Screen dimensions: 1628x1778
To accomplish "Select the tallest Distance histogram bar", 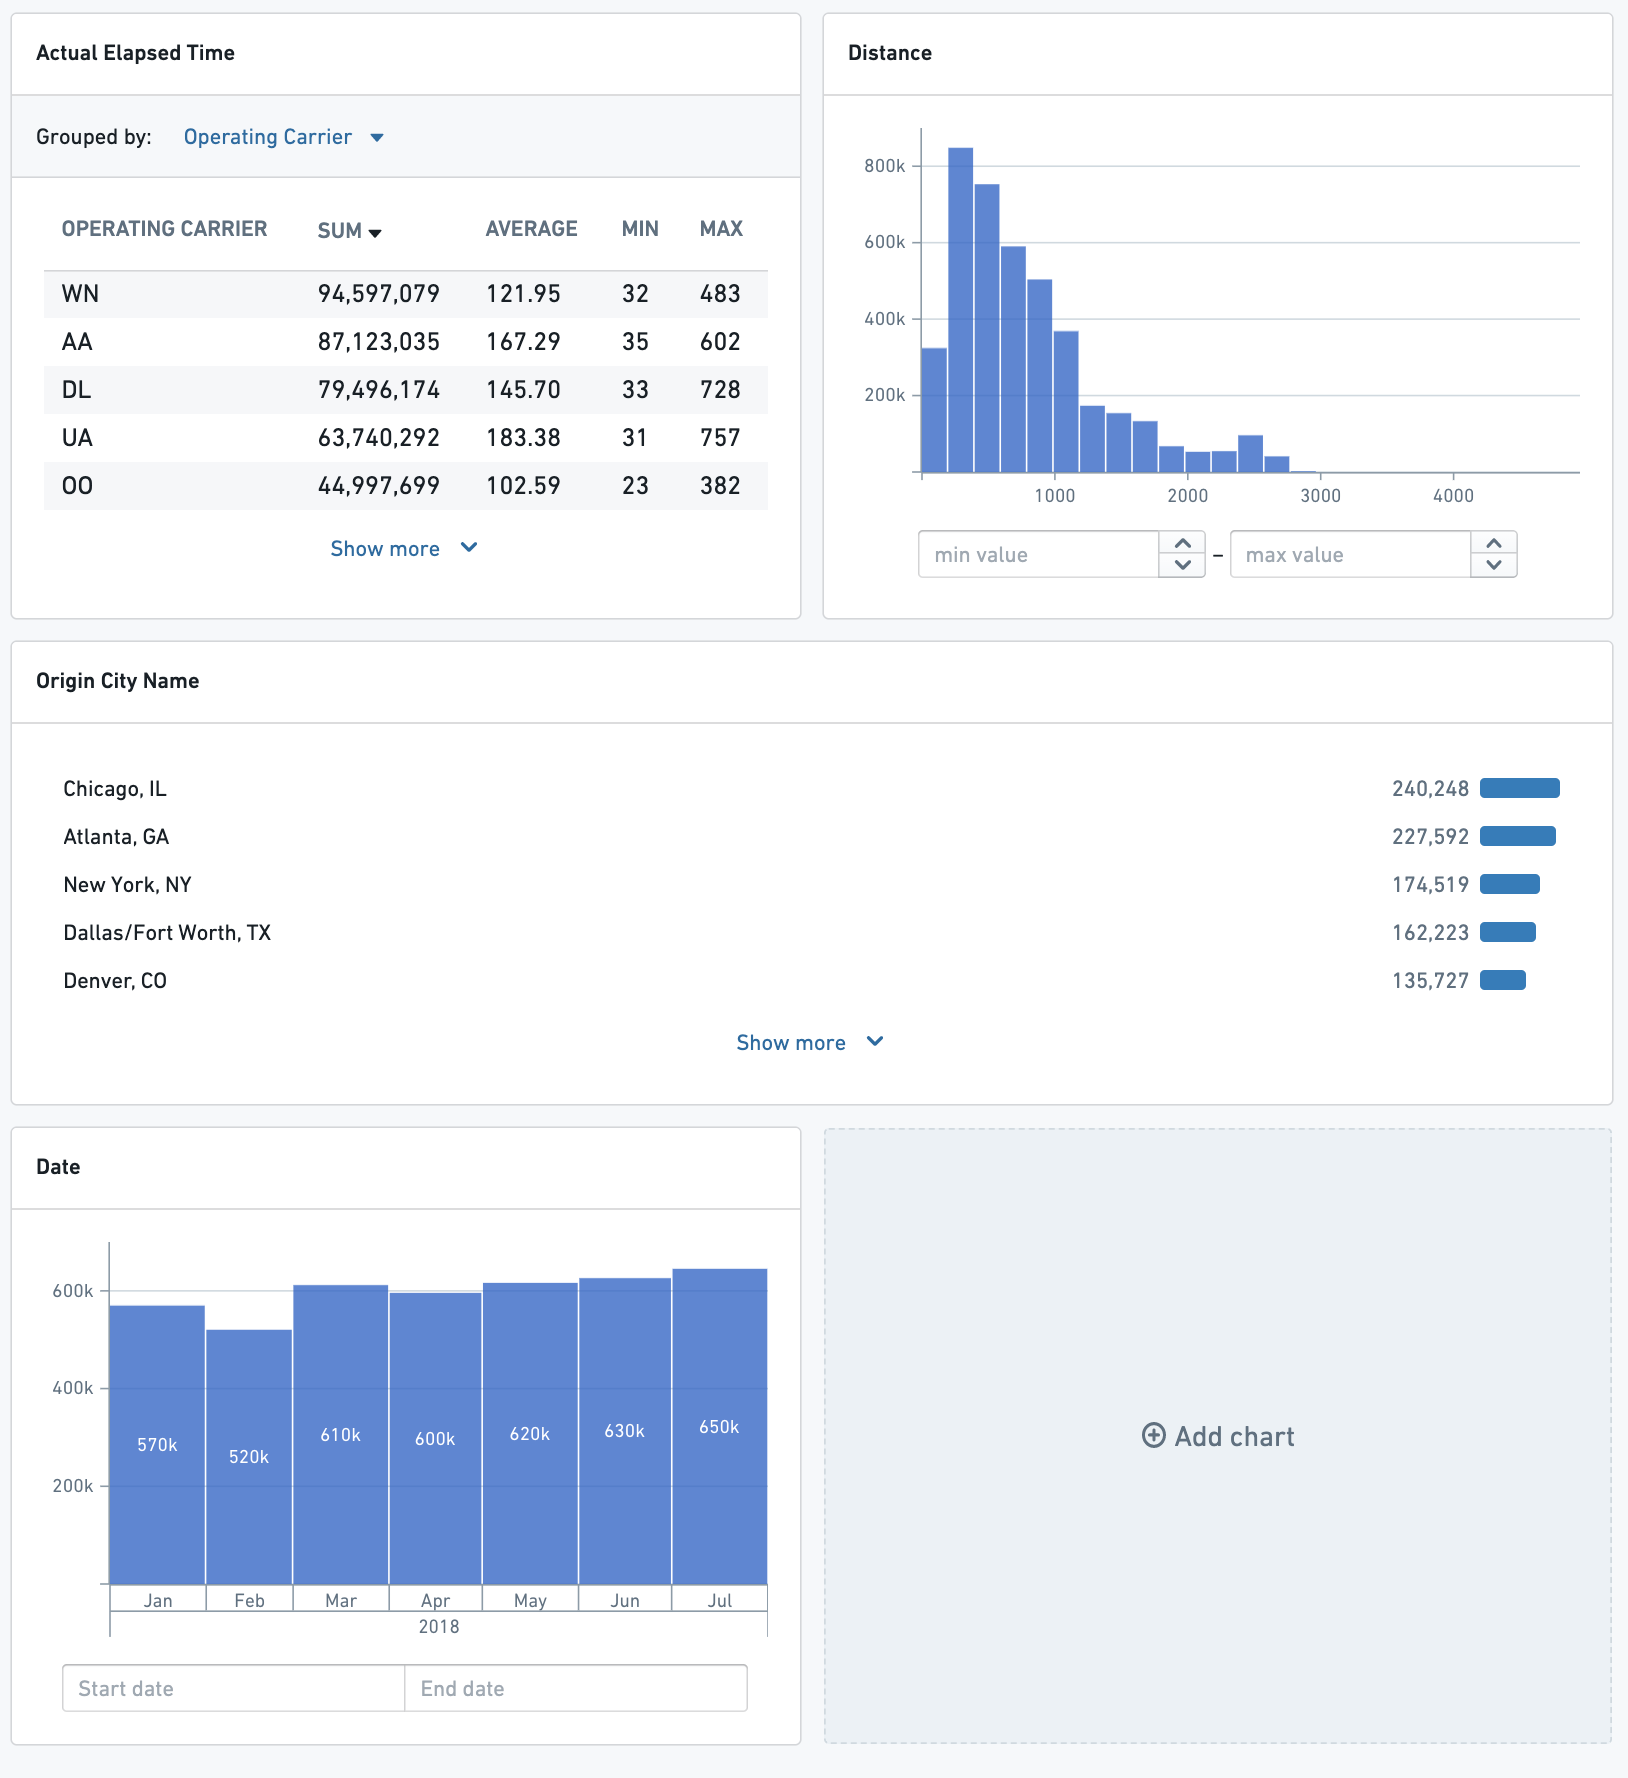I will click(960, 310).
